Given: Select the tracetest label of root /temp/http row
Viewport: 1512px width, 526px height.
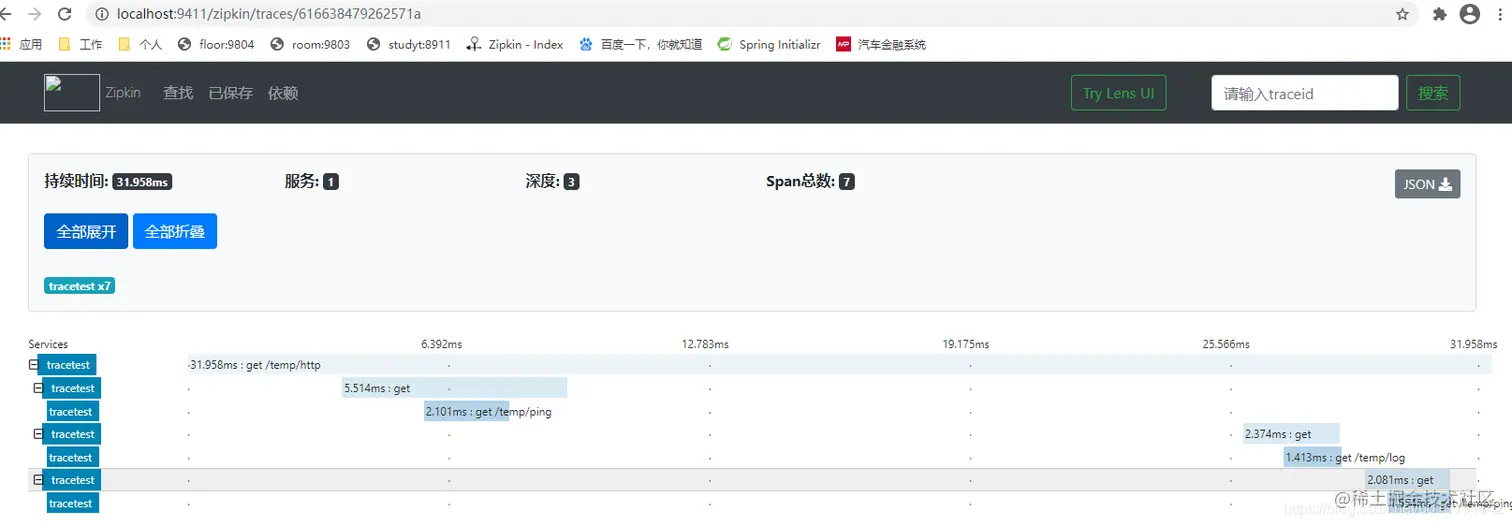Looking at the screenshot, I should click(69, 365).
